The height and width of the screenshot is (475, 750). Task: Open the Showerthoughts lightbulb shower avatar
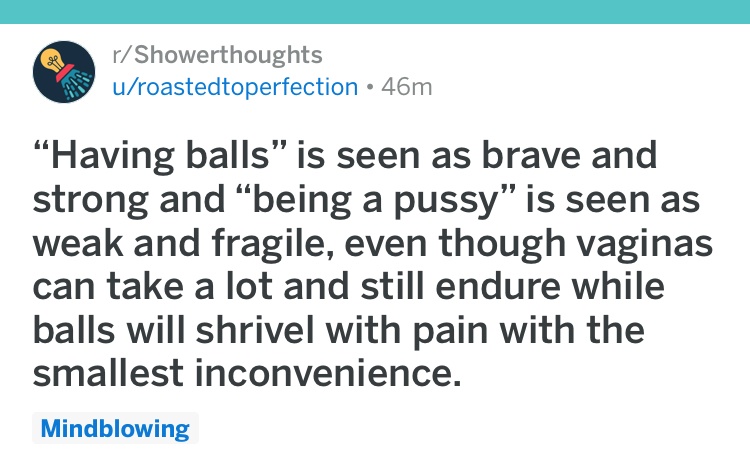pyautogui.click(x=64, y=72)
